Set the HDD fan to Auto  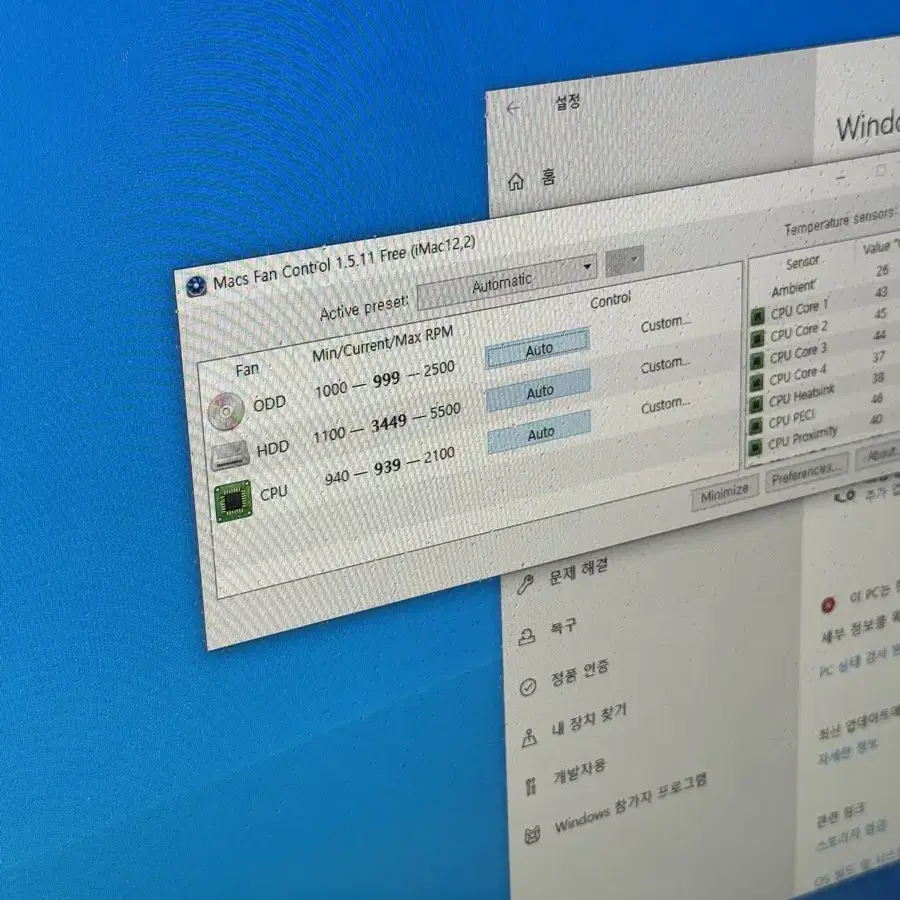tap(538, 391)
